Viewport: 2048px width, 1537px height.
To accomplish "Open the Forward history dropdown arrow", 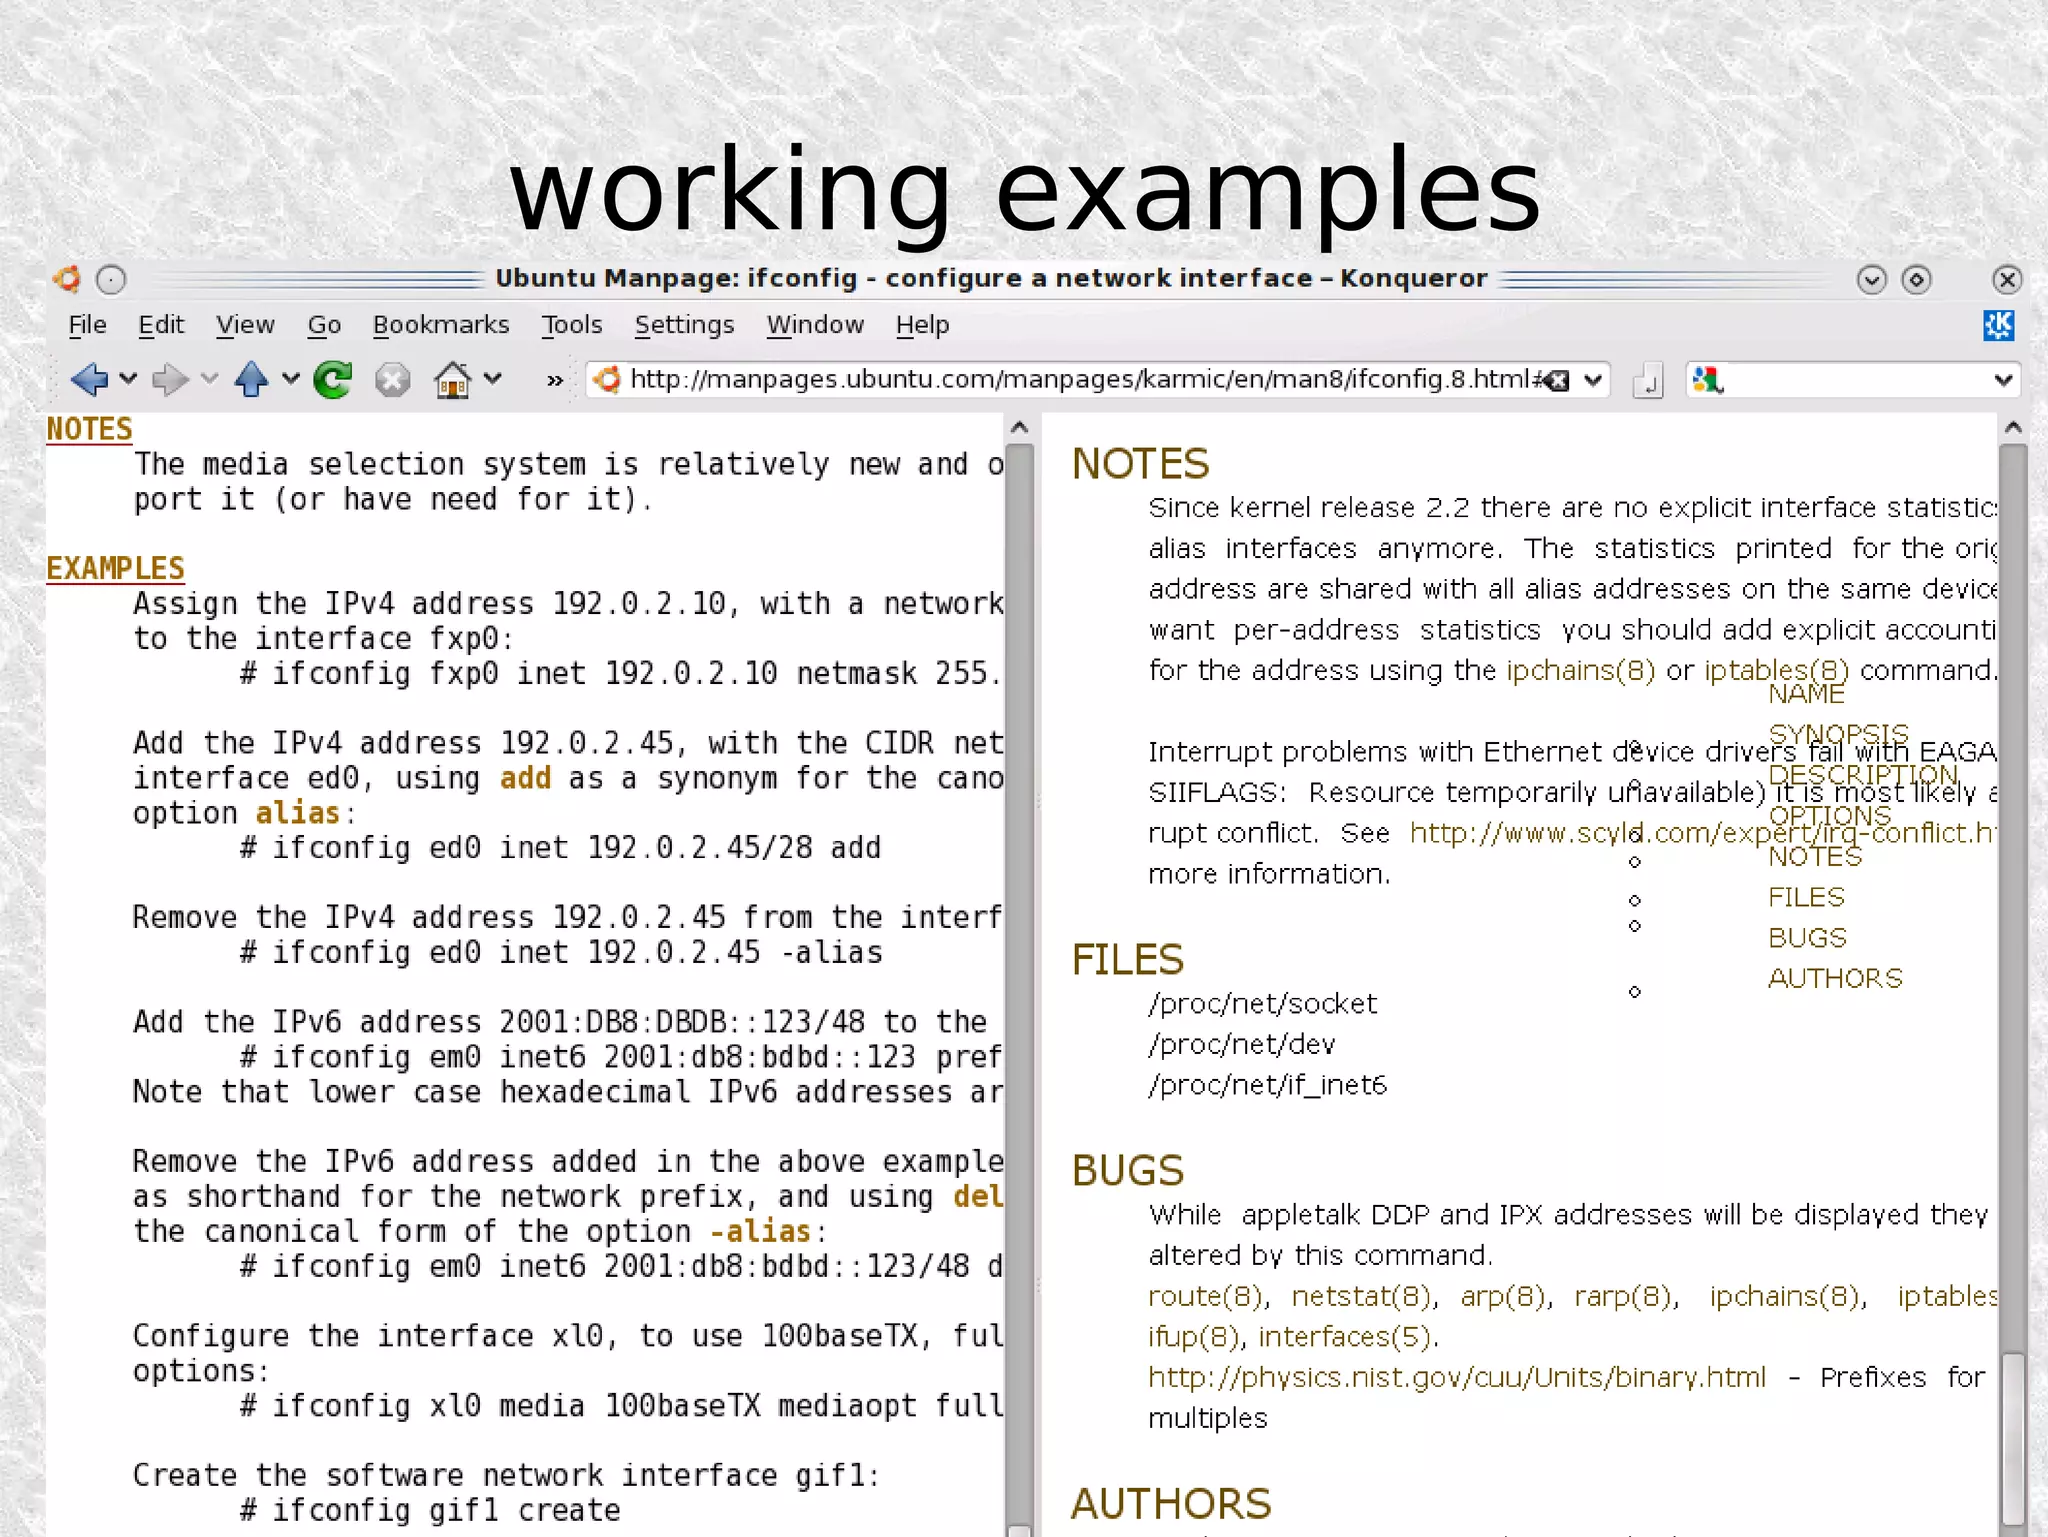I will (x=208, y=379).
